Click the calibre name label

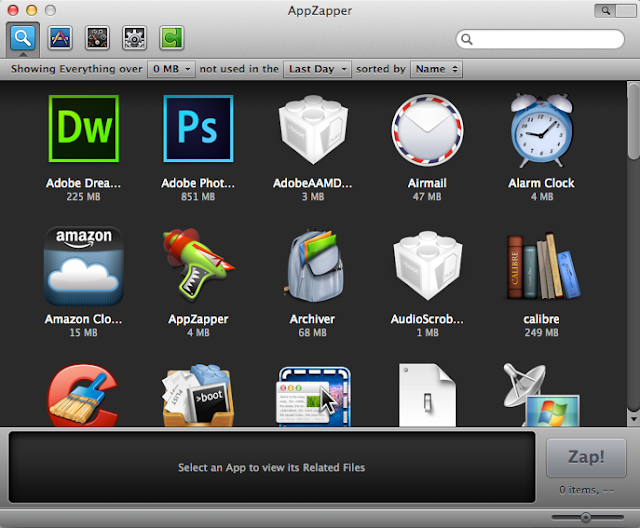click(x=541, y=319)
